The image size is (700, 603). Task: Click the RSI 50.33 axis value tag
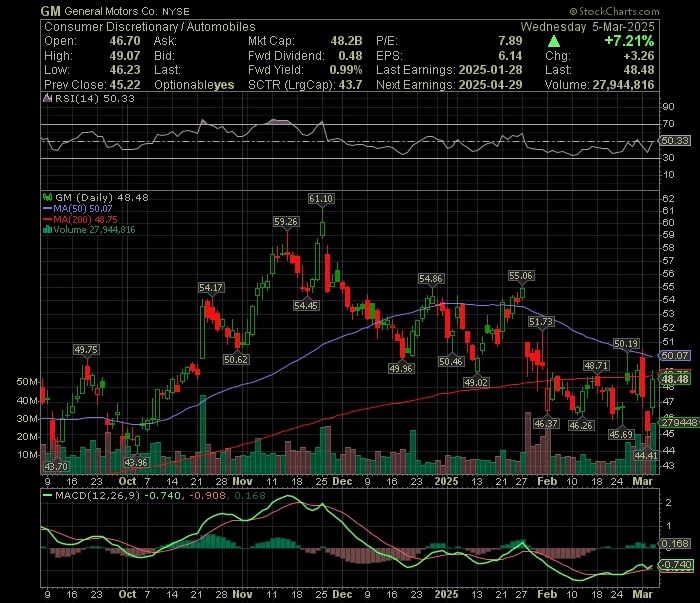coord(675,141)
